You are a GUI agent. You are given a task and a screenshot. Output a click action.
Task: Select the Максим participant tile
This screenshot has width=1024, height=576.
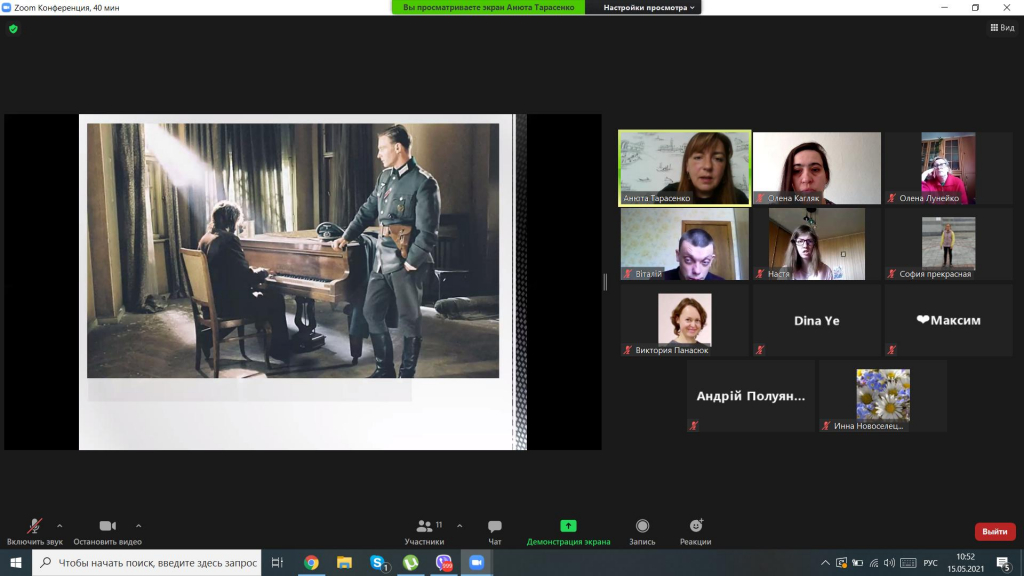click(948, 320)
